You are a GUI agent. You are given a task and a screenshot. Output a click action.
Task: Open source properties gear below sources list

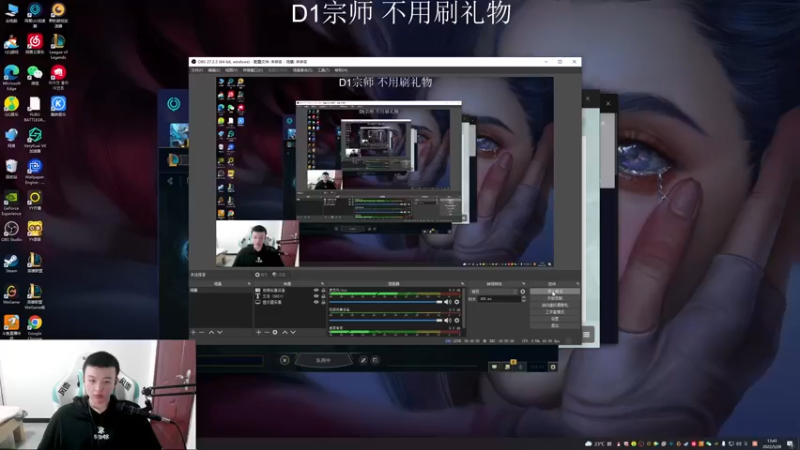tap(275, 333)
